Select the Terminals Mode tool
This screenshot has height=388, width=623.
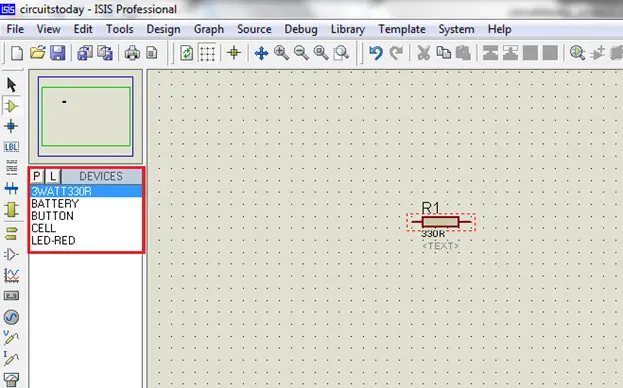[x=12, y=234]
